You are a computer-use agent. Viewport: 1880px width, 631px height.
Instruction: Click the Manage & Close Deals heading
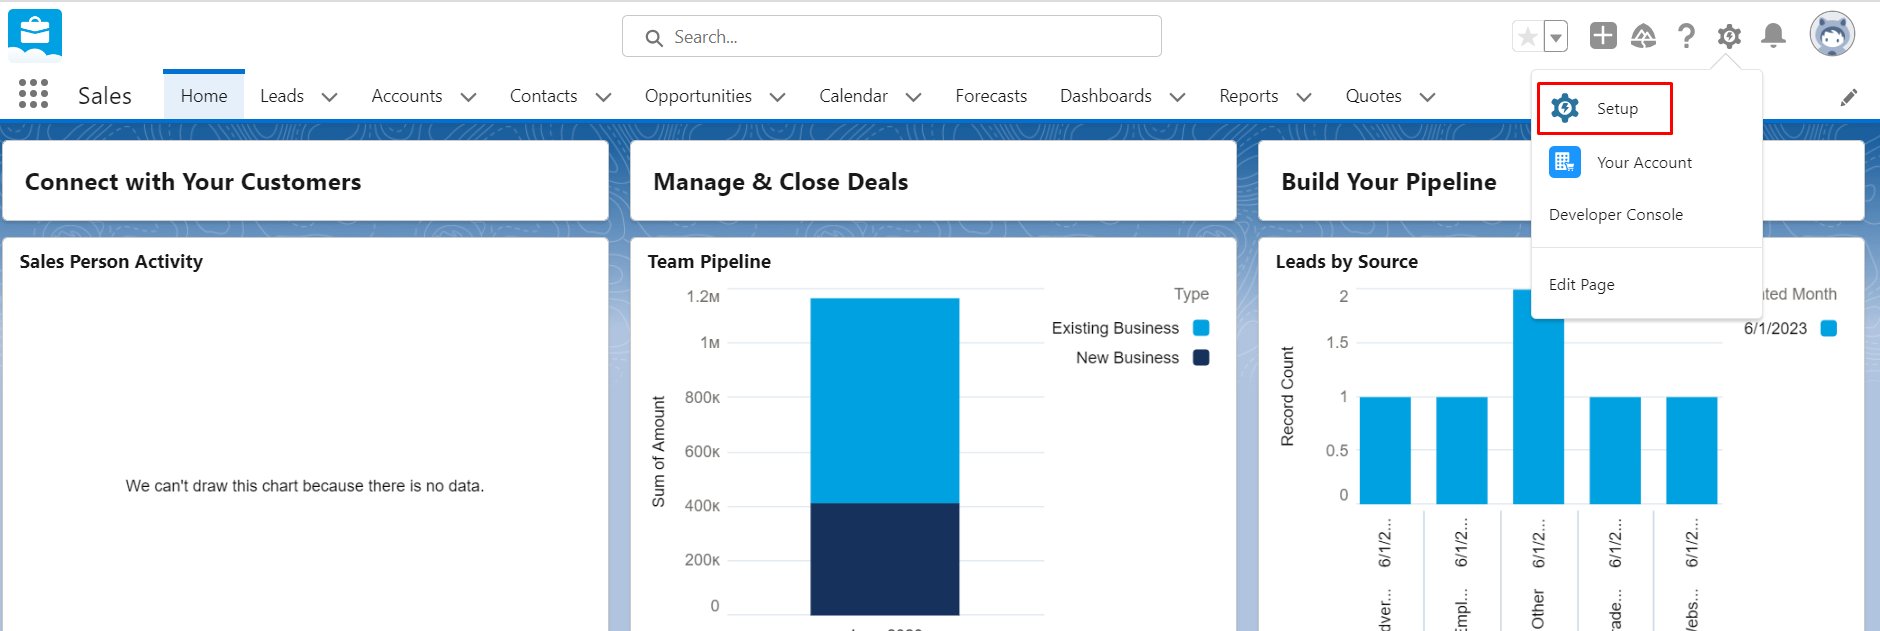780,182
